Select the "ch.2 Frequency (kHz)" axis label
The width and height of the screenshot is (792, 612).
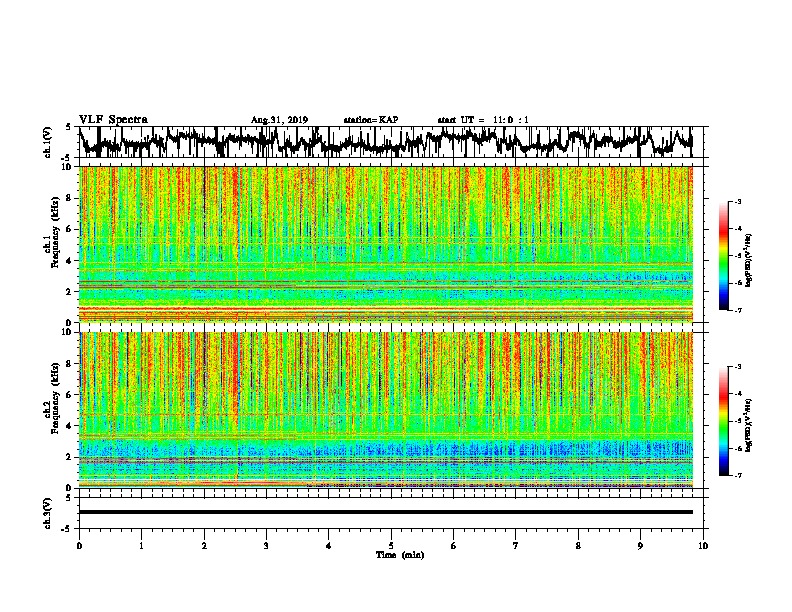pyautogui.click(x=54, y=398)
